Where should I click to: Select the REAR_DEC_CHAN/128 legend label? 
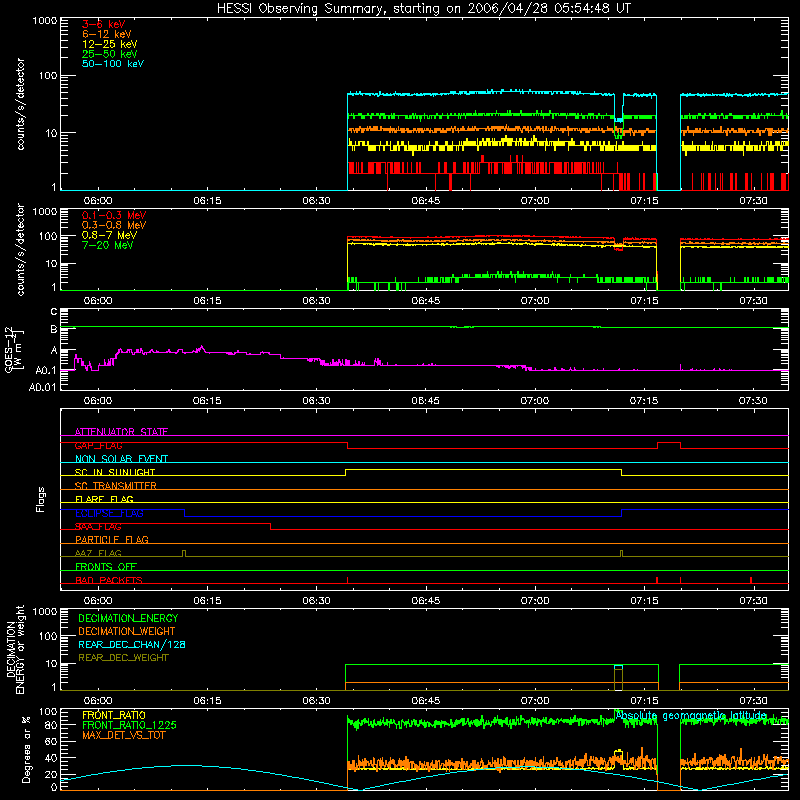coord(132,644)
